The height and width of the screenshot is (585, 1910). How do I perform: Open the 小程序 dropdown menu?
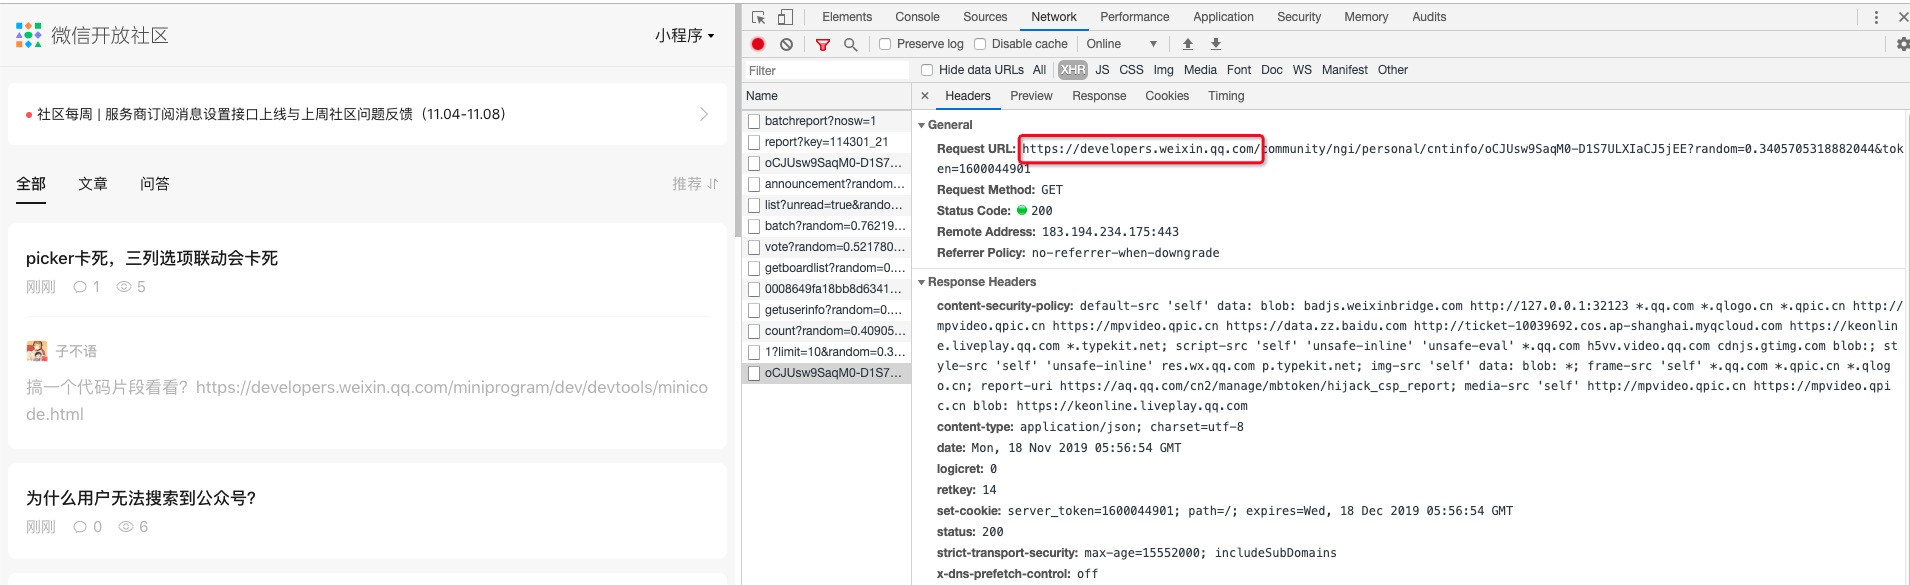(x=685, y=35)
